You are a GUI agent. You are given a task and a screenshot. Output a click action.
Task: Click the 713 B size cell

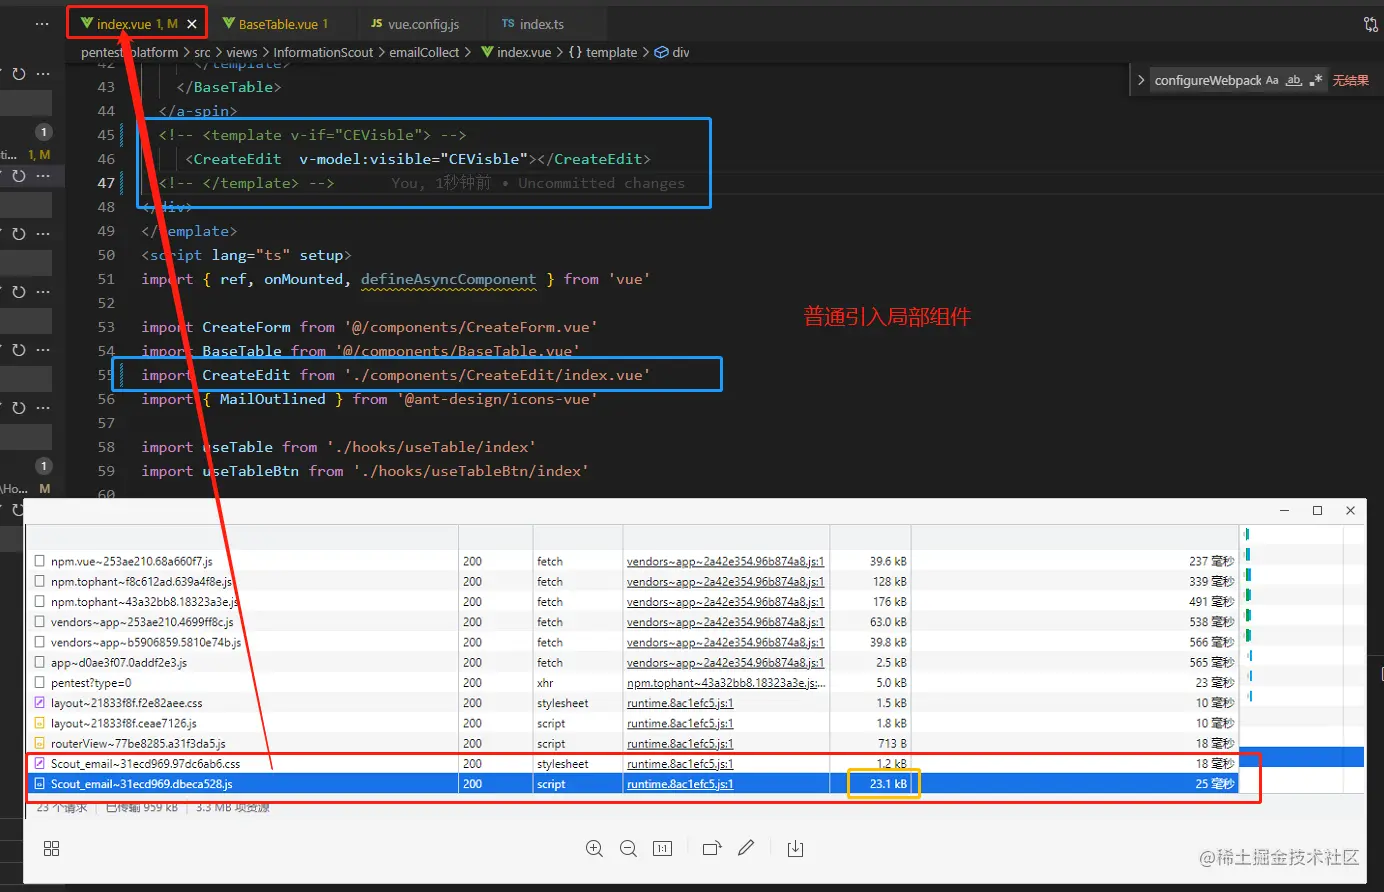tap(892, 743)
